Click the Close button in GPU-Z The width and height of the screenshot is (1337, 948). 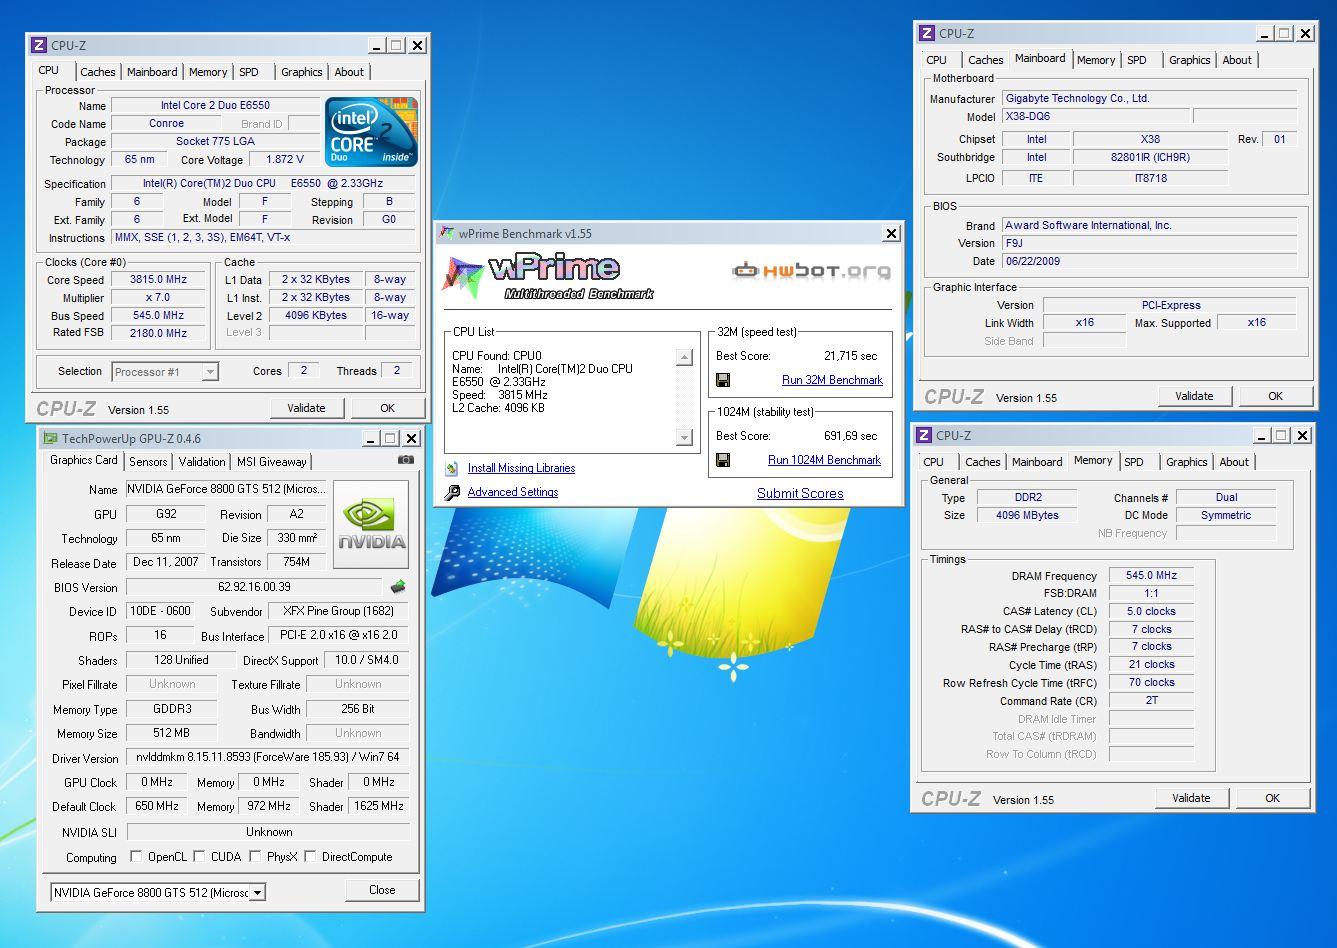tap(382, 890)
